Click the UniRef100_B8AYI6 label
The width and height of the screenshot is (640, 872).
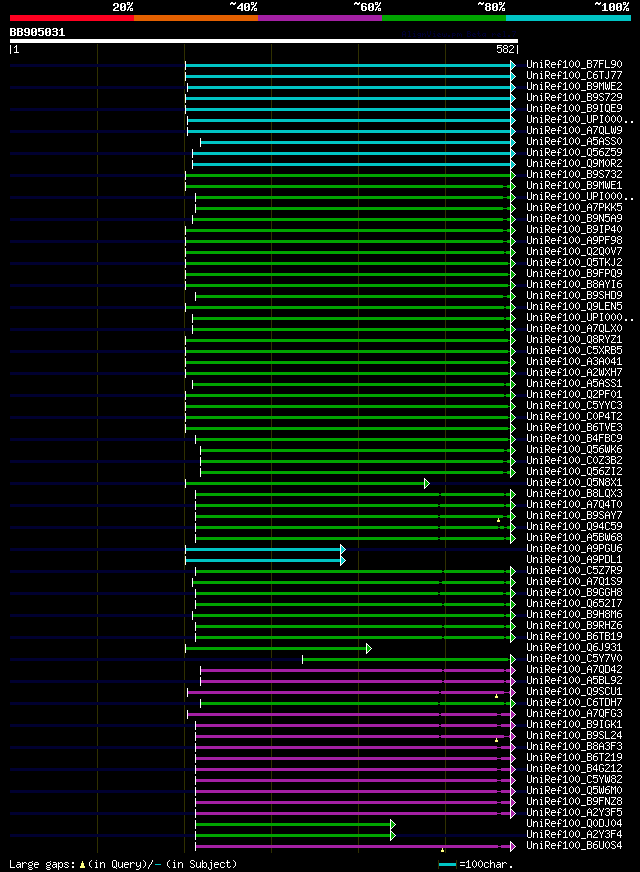click(574, 285)
